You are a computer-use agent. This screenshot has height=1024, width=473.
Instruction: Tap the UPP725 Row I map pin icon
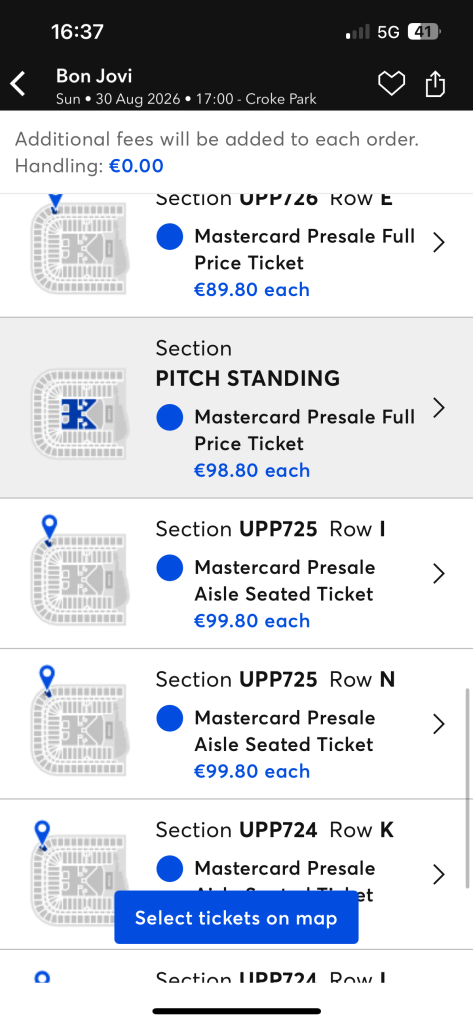[49, 530]
